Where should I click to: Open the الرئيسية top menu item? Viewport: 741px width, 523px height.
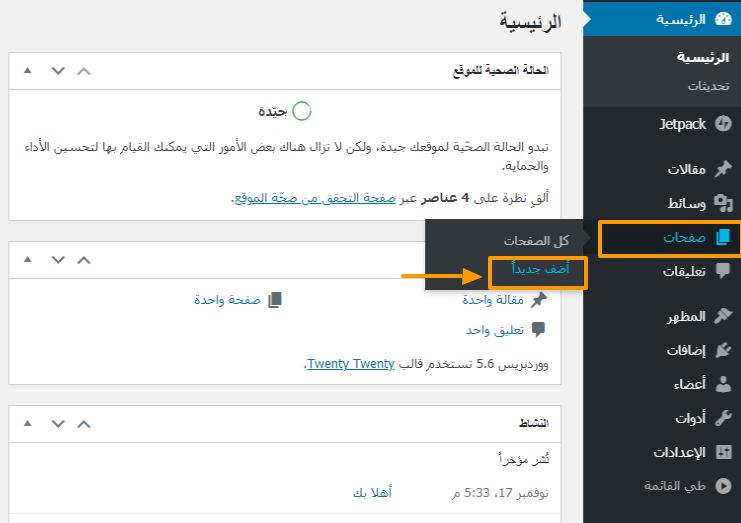coord(662,19)
